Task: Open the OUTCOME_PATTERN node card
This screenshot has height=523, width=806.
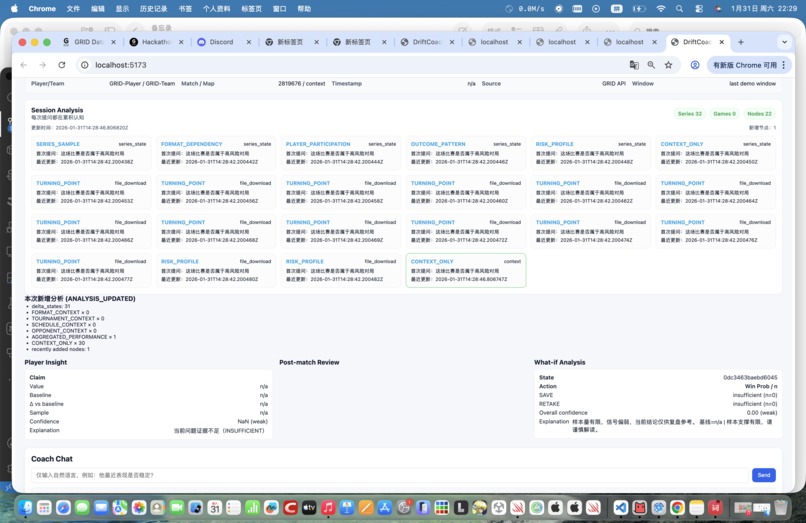Action: pyautogui.click(x=466, y=153)
